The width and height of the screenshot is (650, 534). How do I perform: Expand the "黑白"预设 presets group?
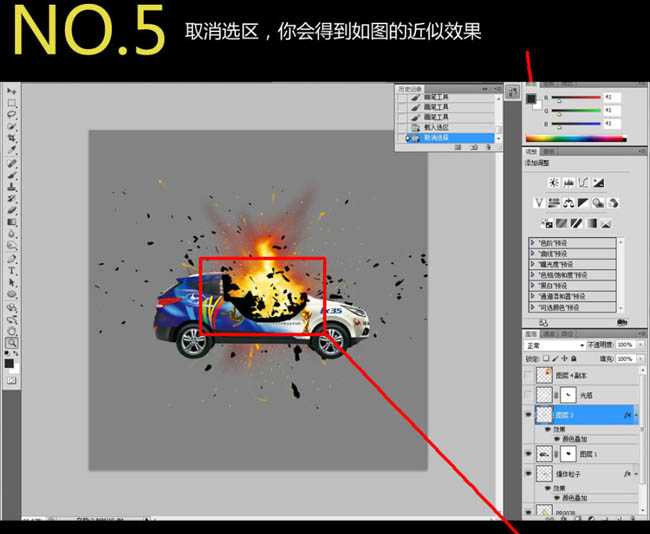pos(533,286)
